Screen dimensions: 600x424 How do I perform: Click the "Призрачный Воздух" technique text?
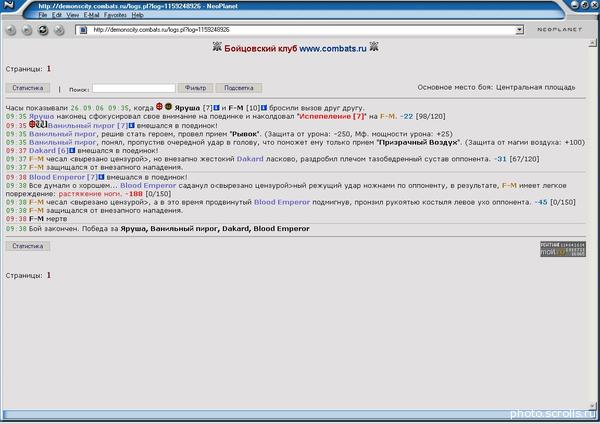[419, 142]
